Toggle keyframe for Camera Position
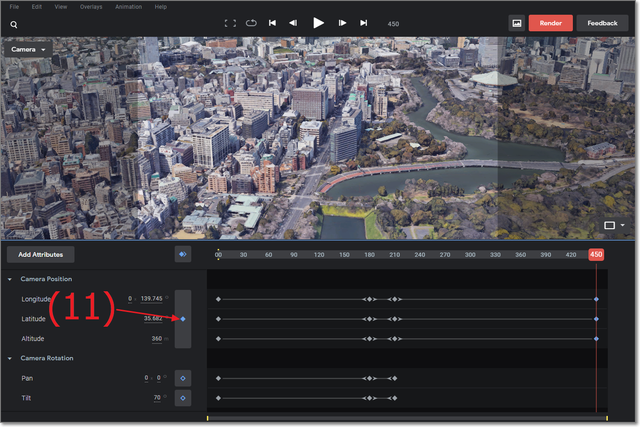 (x=182, y=319)
